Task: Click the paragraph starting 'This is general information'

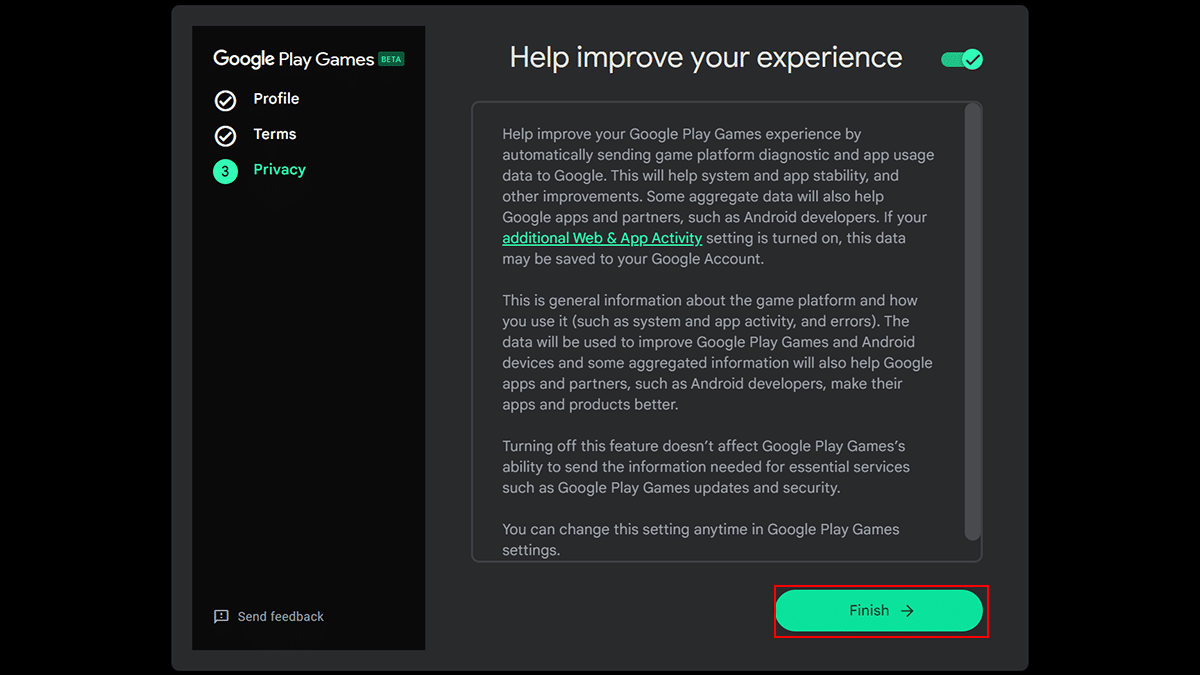Action: (716, 352)
